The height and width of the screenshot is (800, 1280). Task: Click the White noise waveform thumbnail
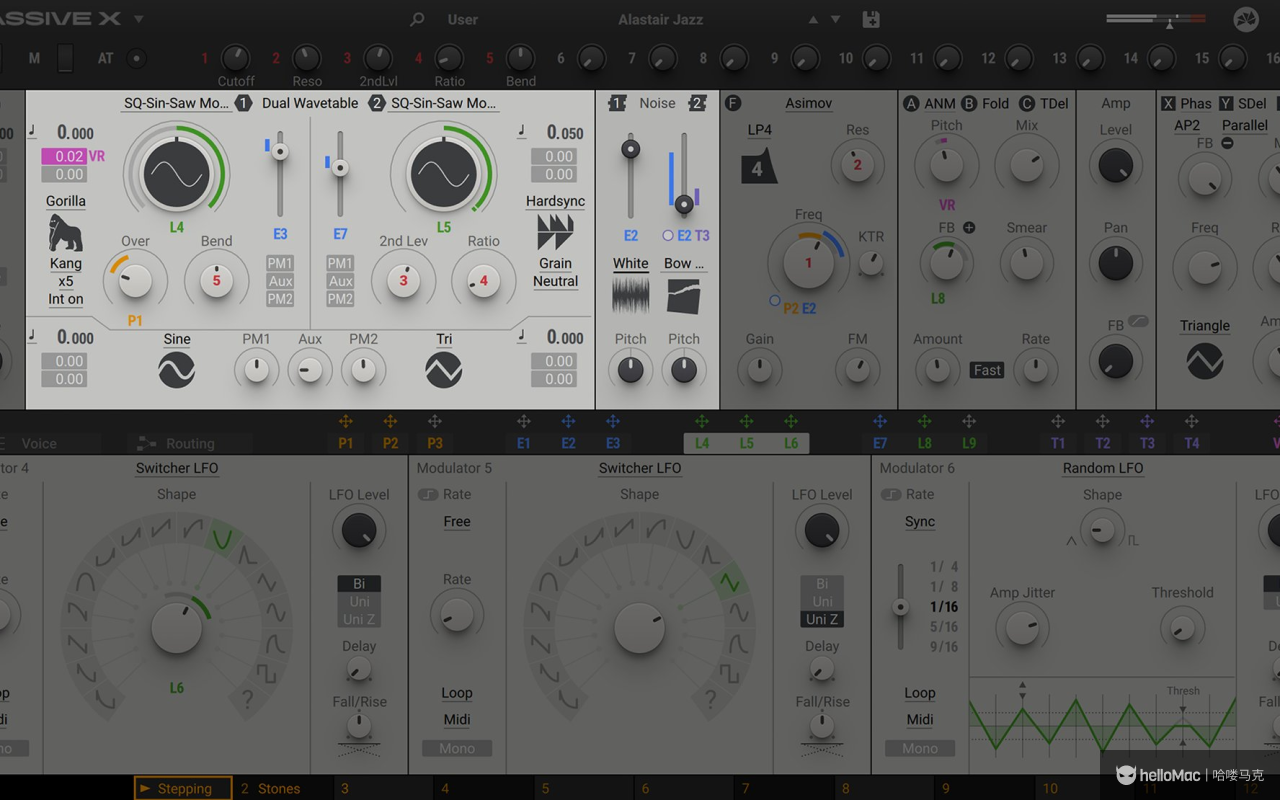point(631,296)
